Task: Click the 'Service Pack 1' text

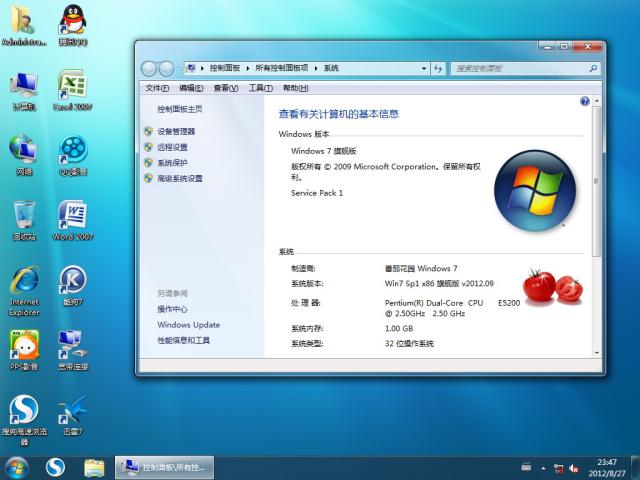Action: coord(317,193)
